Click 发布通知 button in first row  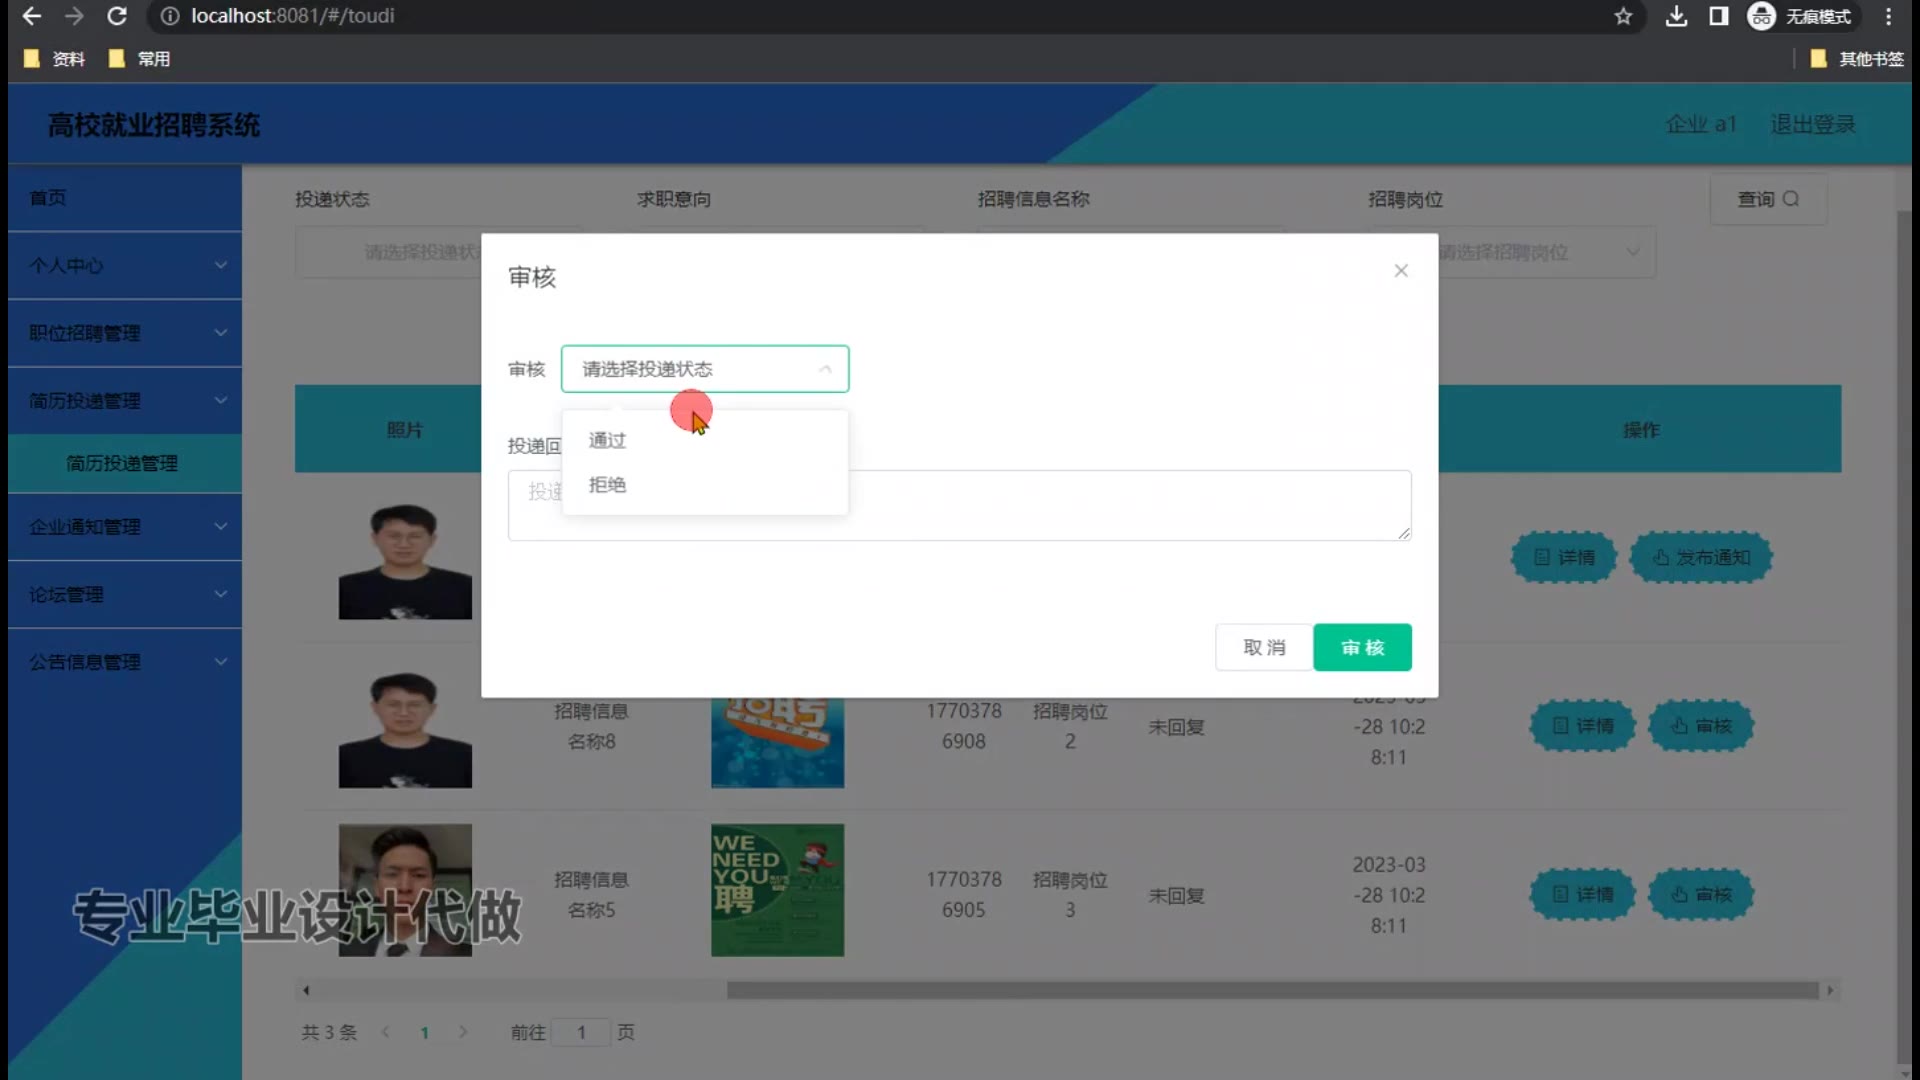(x=1701, y=557)
